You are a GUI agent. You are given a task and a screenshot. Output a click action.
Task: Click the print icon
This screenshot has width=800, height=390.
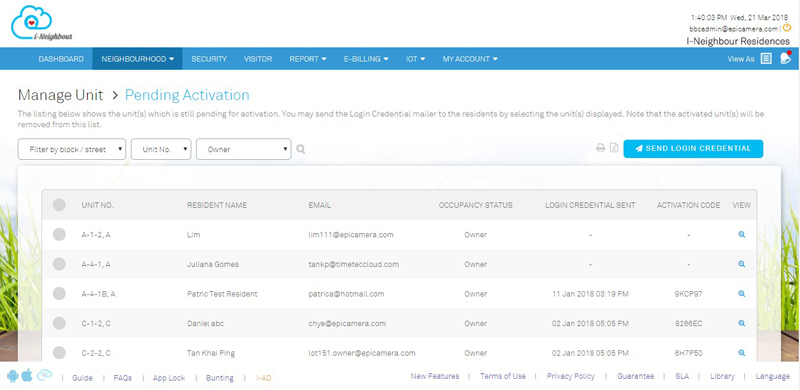[x=601, y=149]
